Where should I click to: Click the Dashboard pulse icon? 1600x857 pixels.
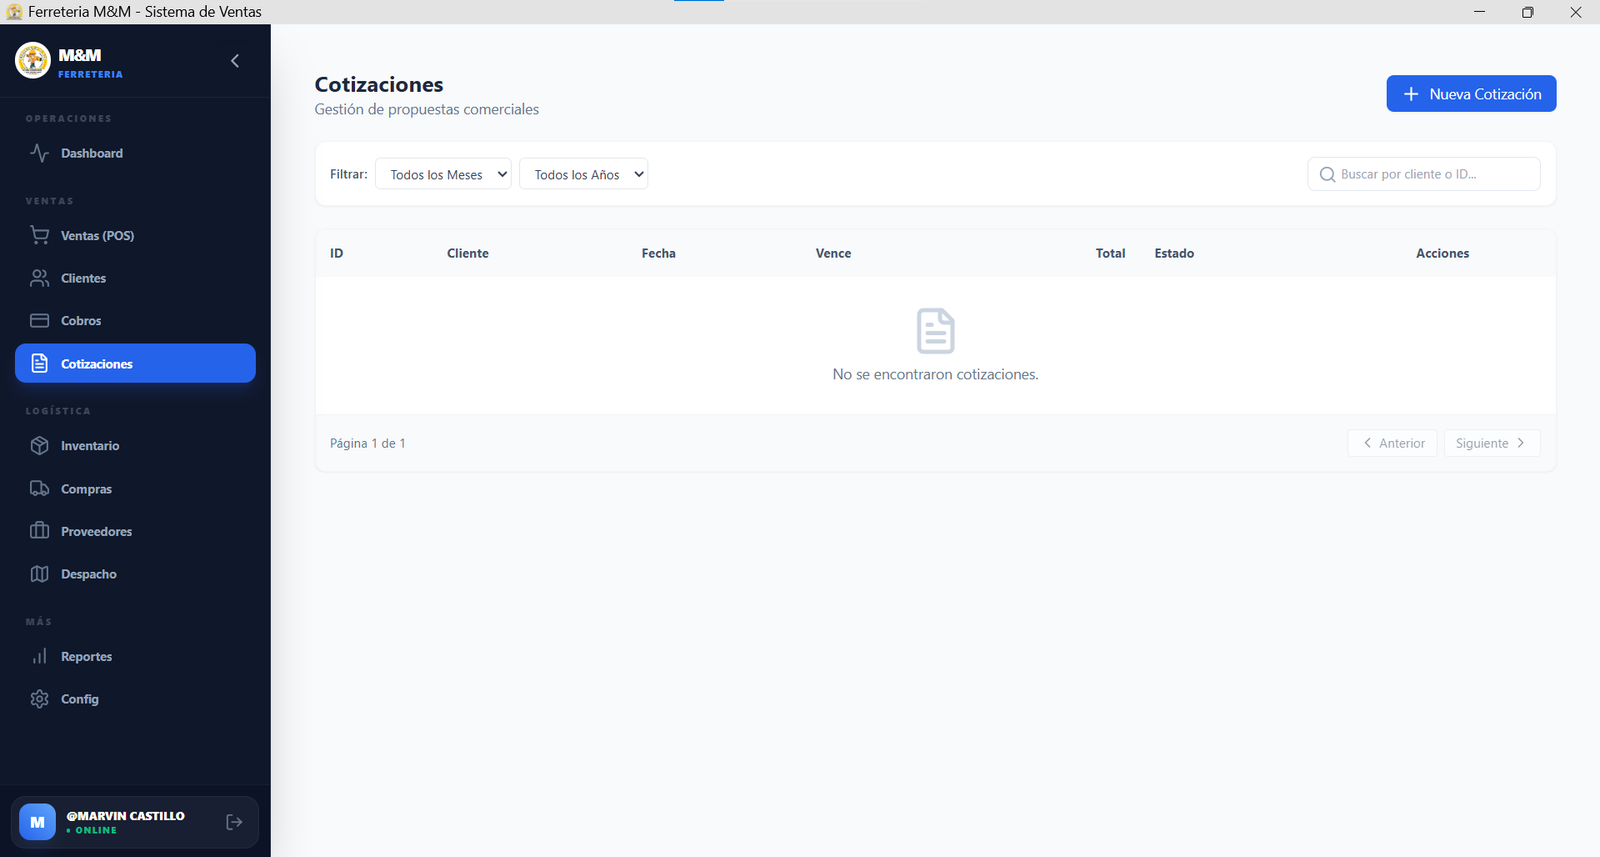[x=39, y=153]
